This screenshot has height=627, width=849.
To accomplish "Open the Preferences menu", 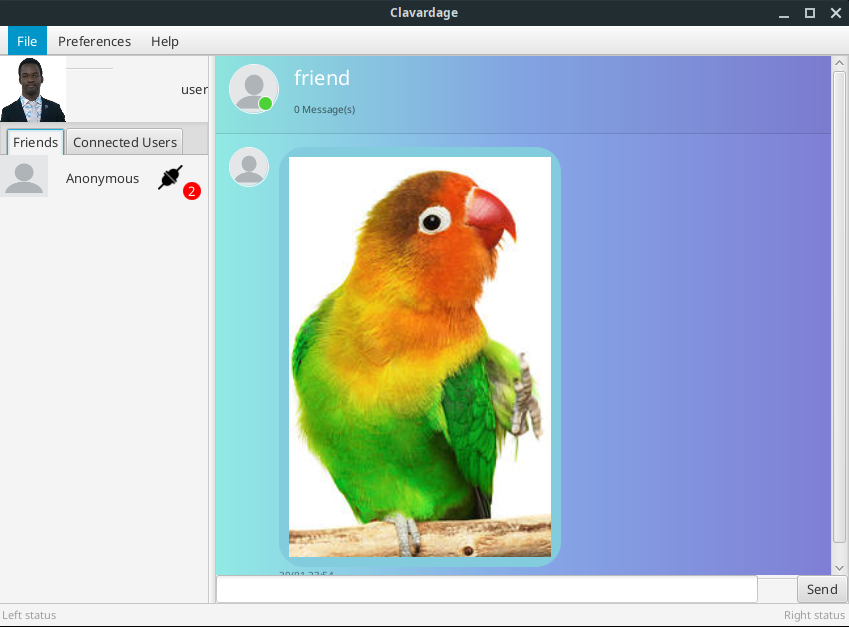I will pos(94,41).
